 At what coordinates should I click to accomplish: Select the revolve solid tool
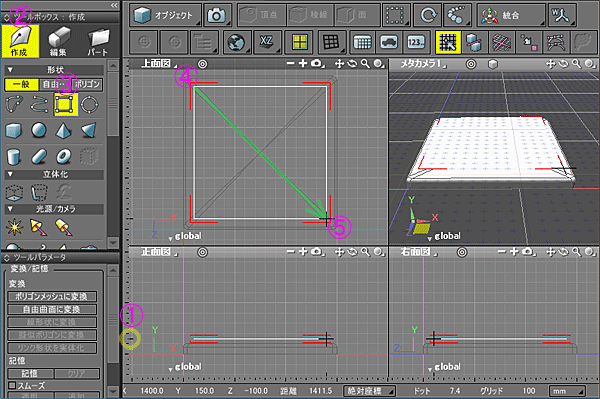[x=39, y=192]
